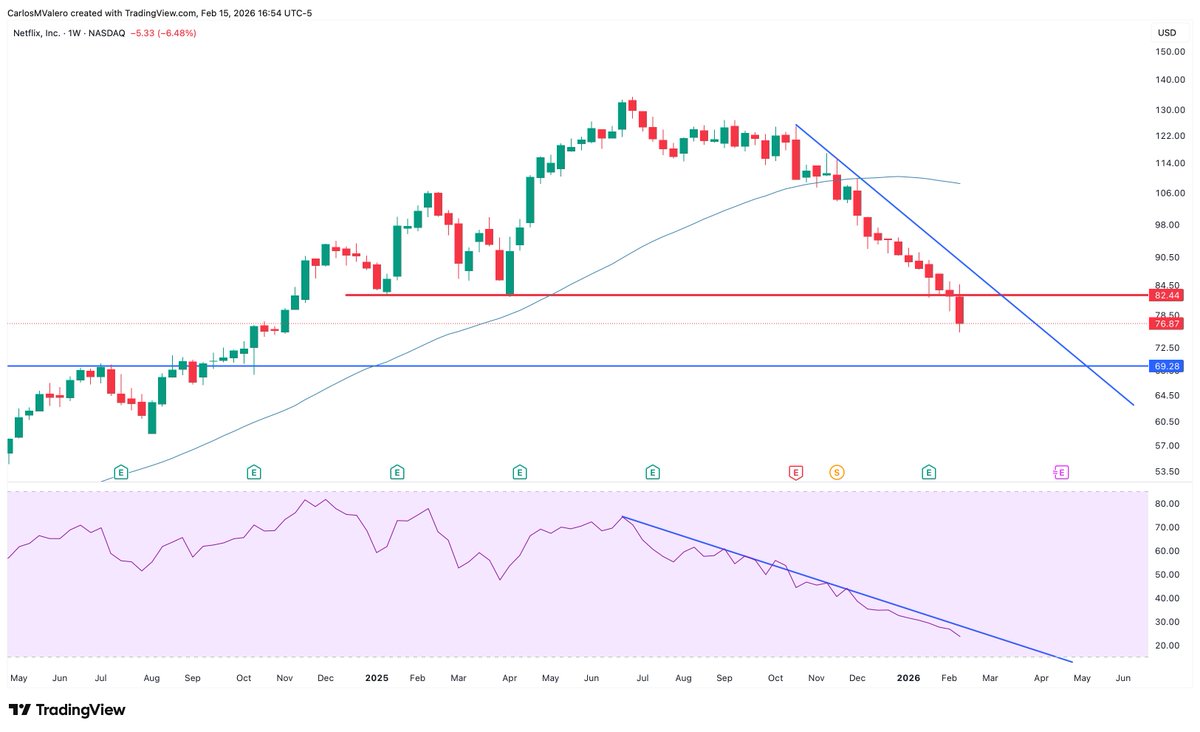1200x732 pixels.
Task: Open the dashed pink upcoming earnings marker
Action: (x=1061, y=471)
